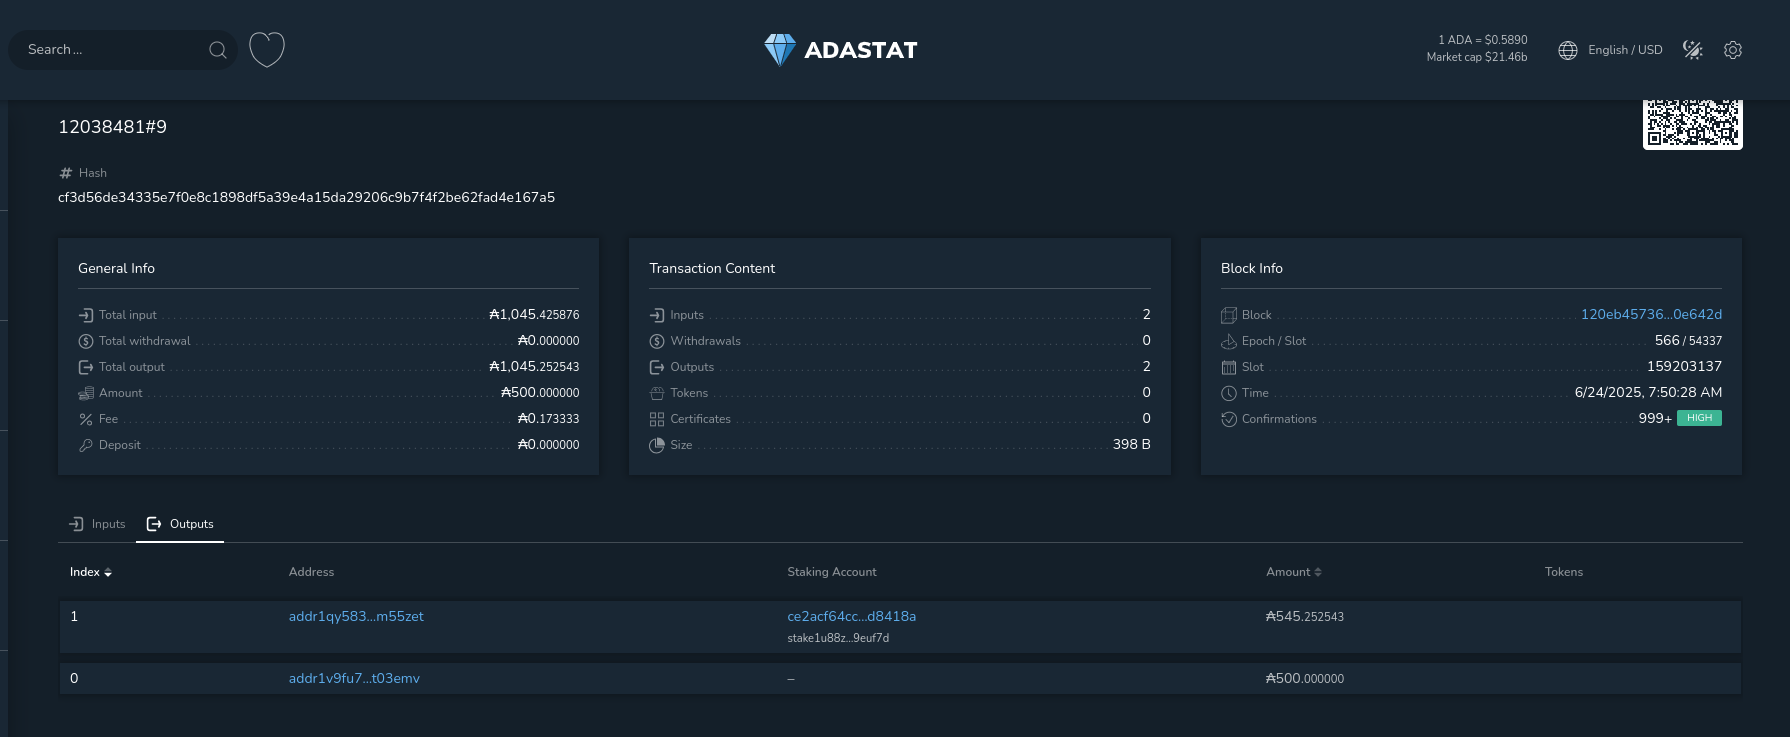Click the globe language icon
This screenshot has height=737, width=1790.
1568,50
